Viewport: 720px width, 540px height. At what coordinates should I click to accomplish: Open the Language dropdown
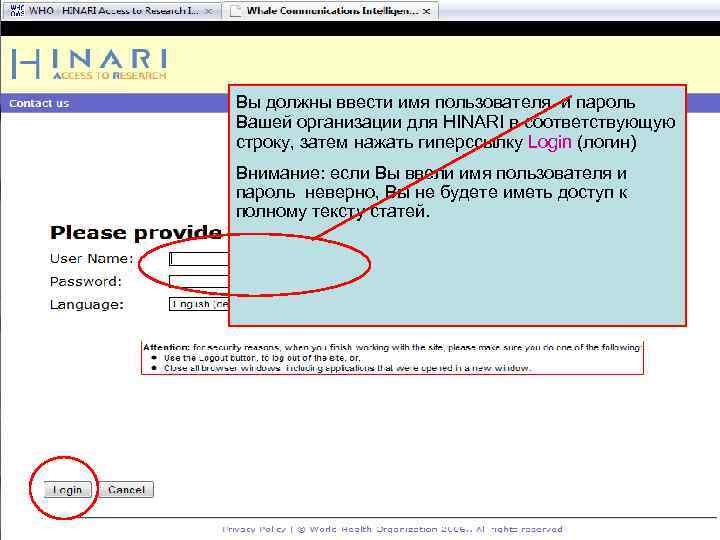tap(199, 304)
